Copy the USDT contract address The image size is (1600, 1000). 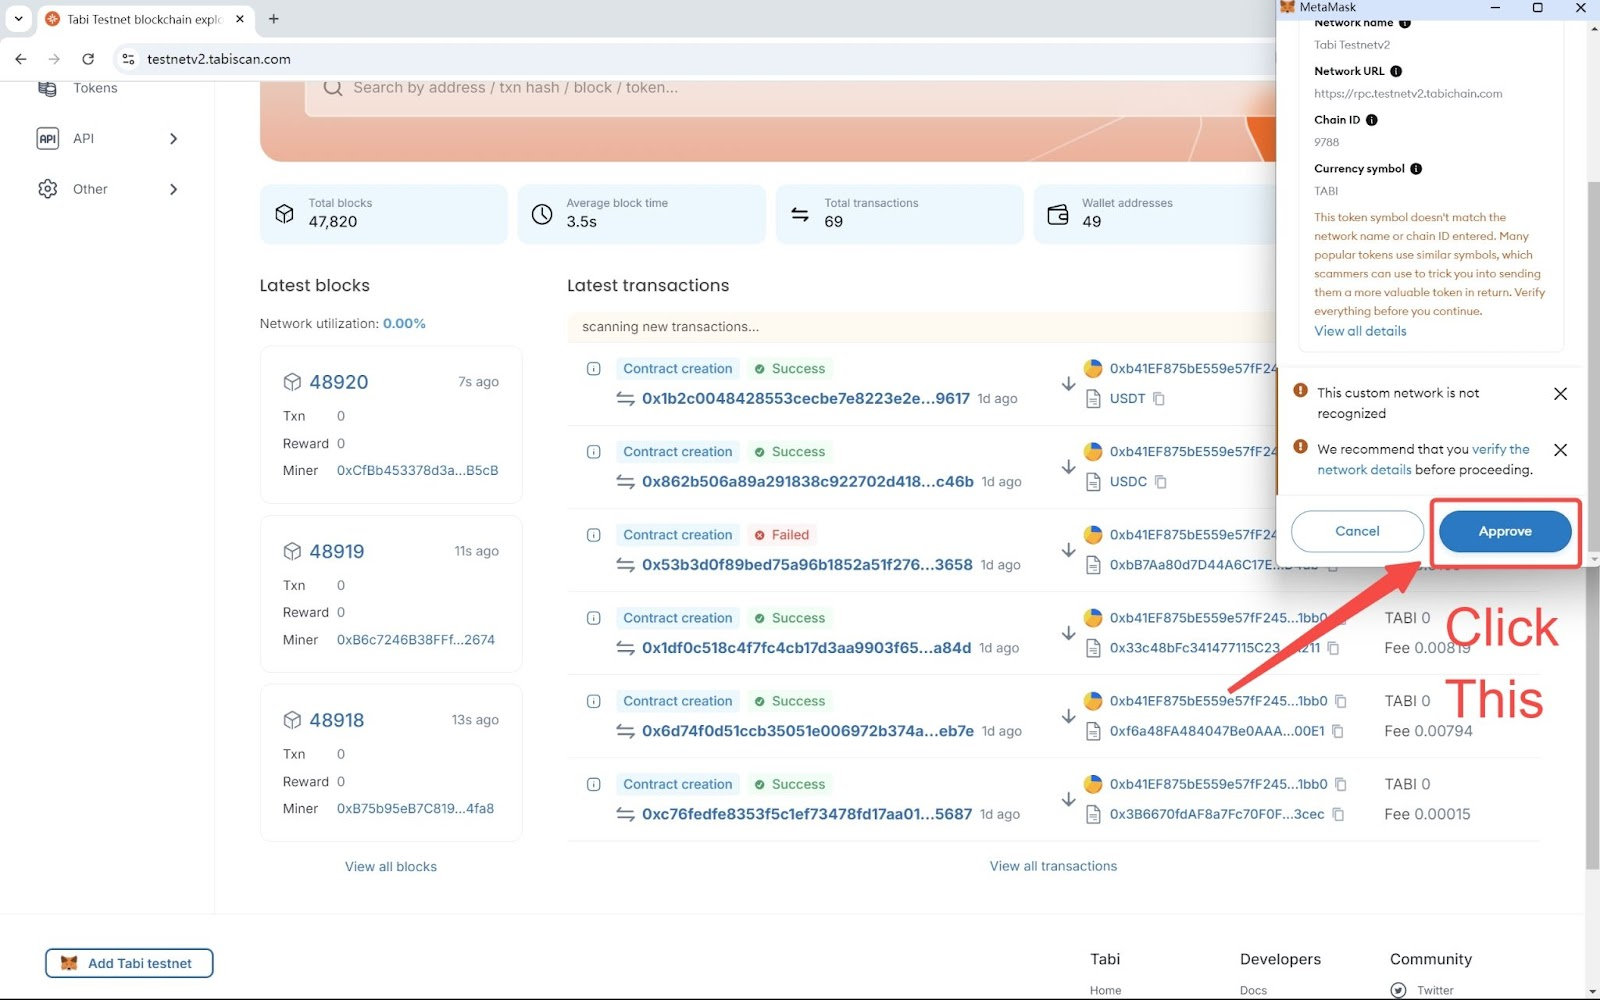1159,398
